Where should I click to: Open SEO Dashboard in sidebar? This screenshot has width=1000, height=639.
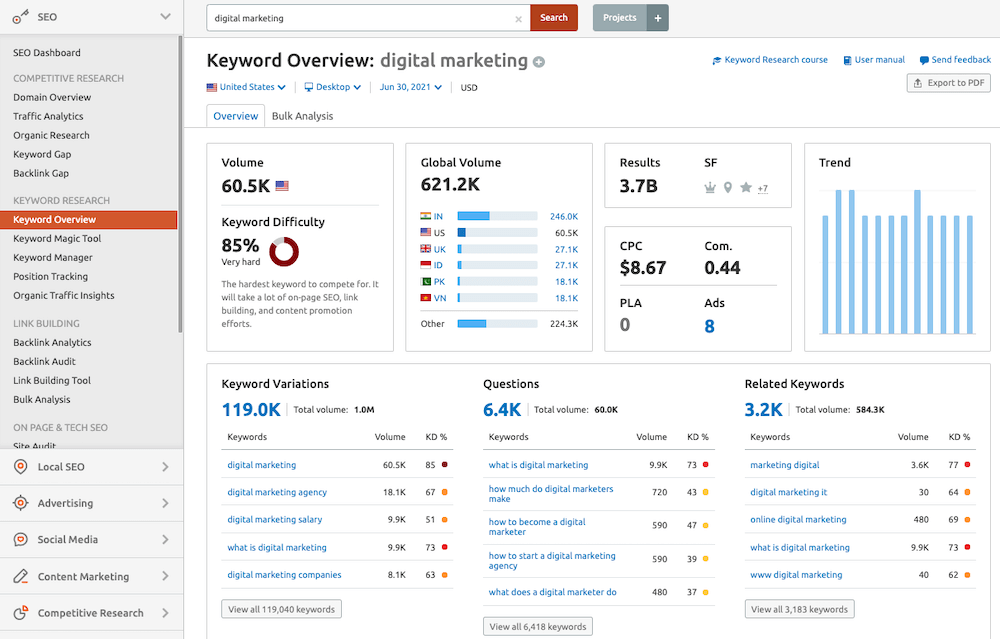[x=47, y=53]
